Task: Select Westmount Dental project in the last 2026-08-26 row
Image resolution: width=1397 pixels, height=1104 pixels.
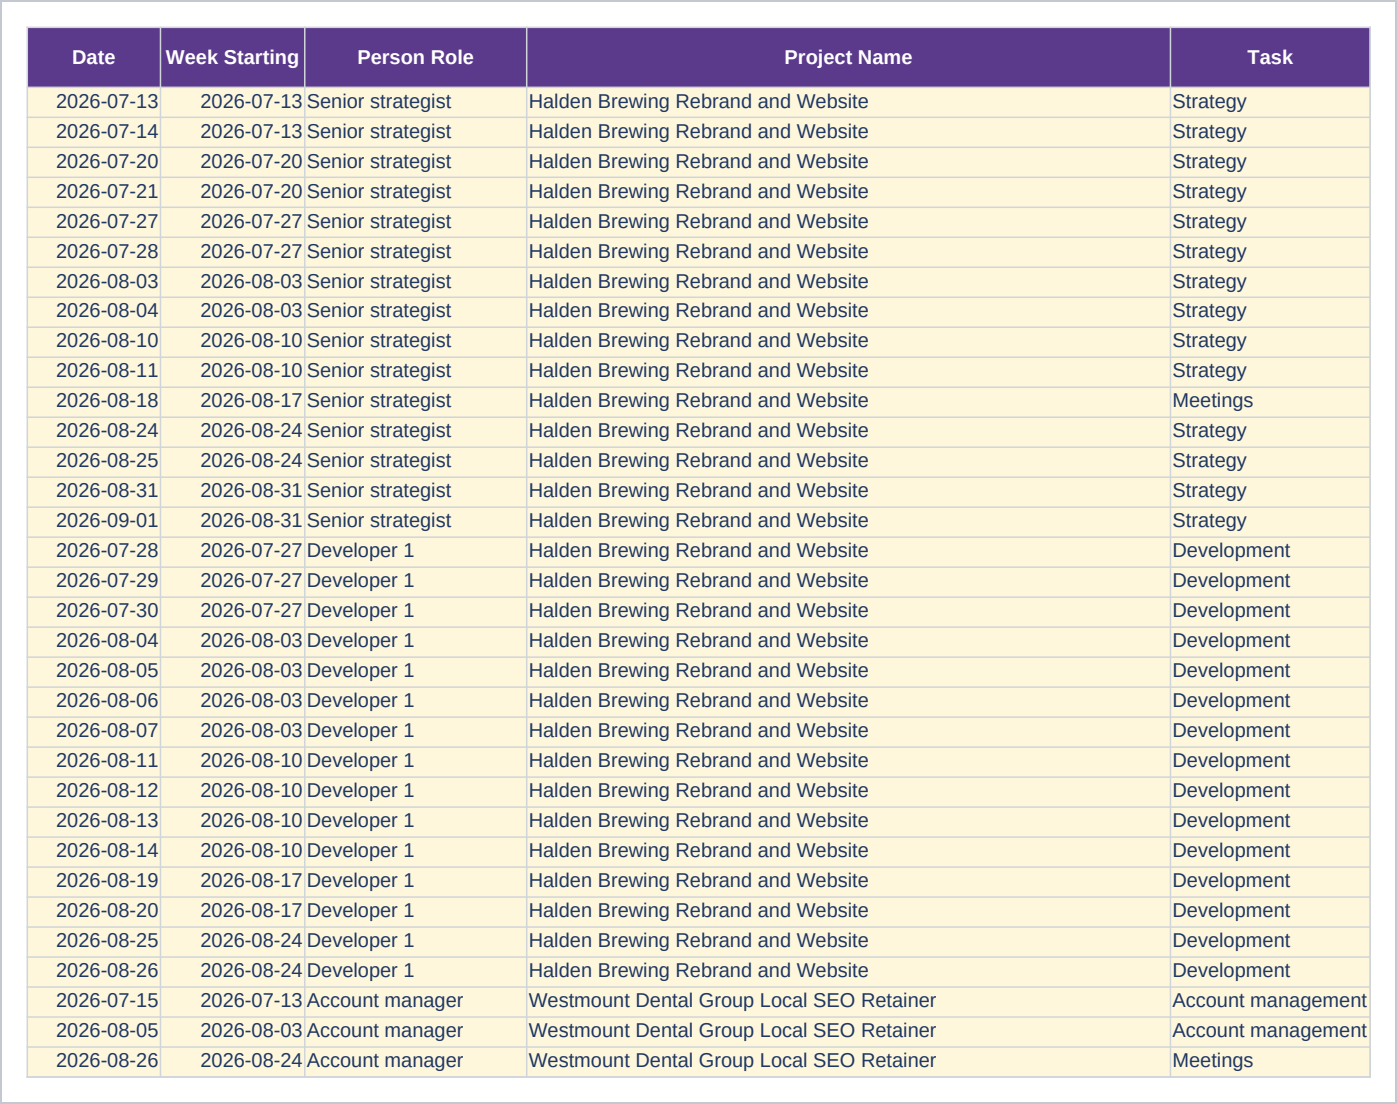Action: tap(848, 1061)
